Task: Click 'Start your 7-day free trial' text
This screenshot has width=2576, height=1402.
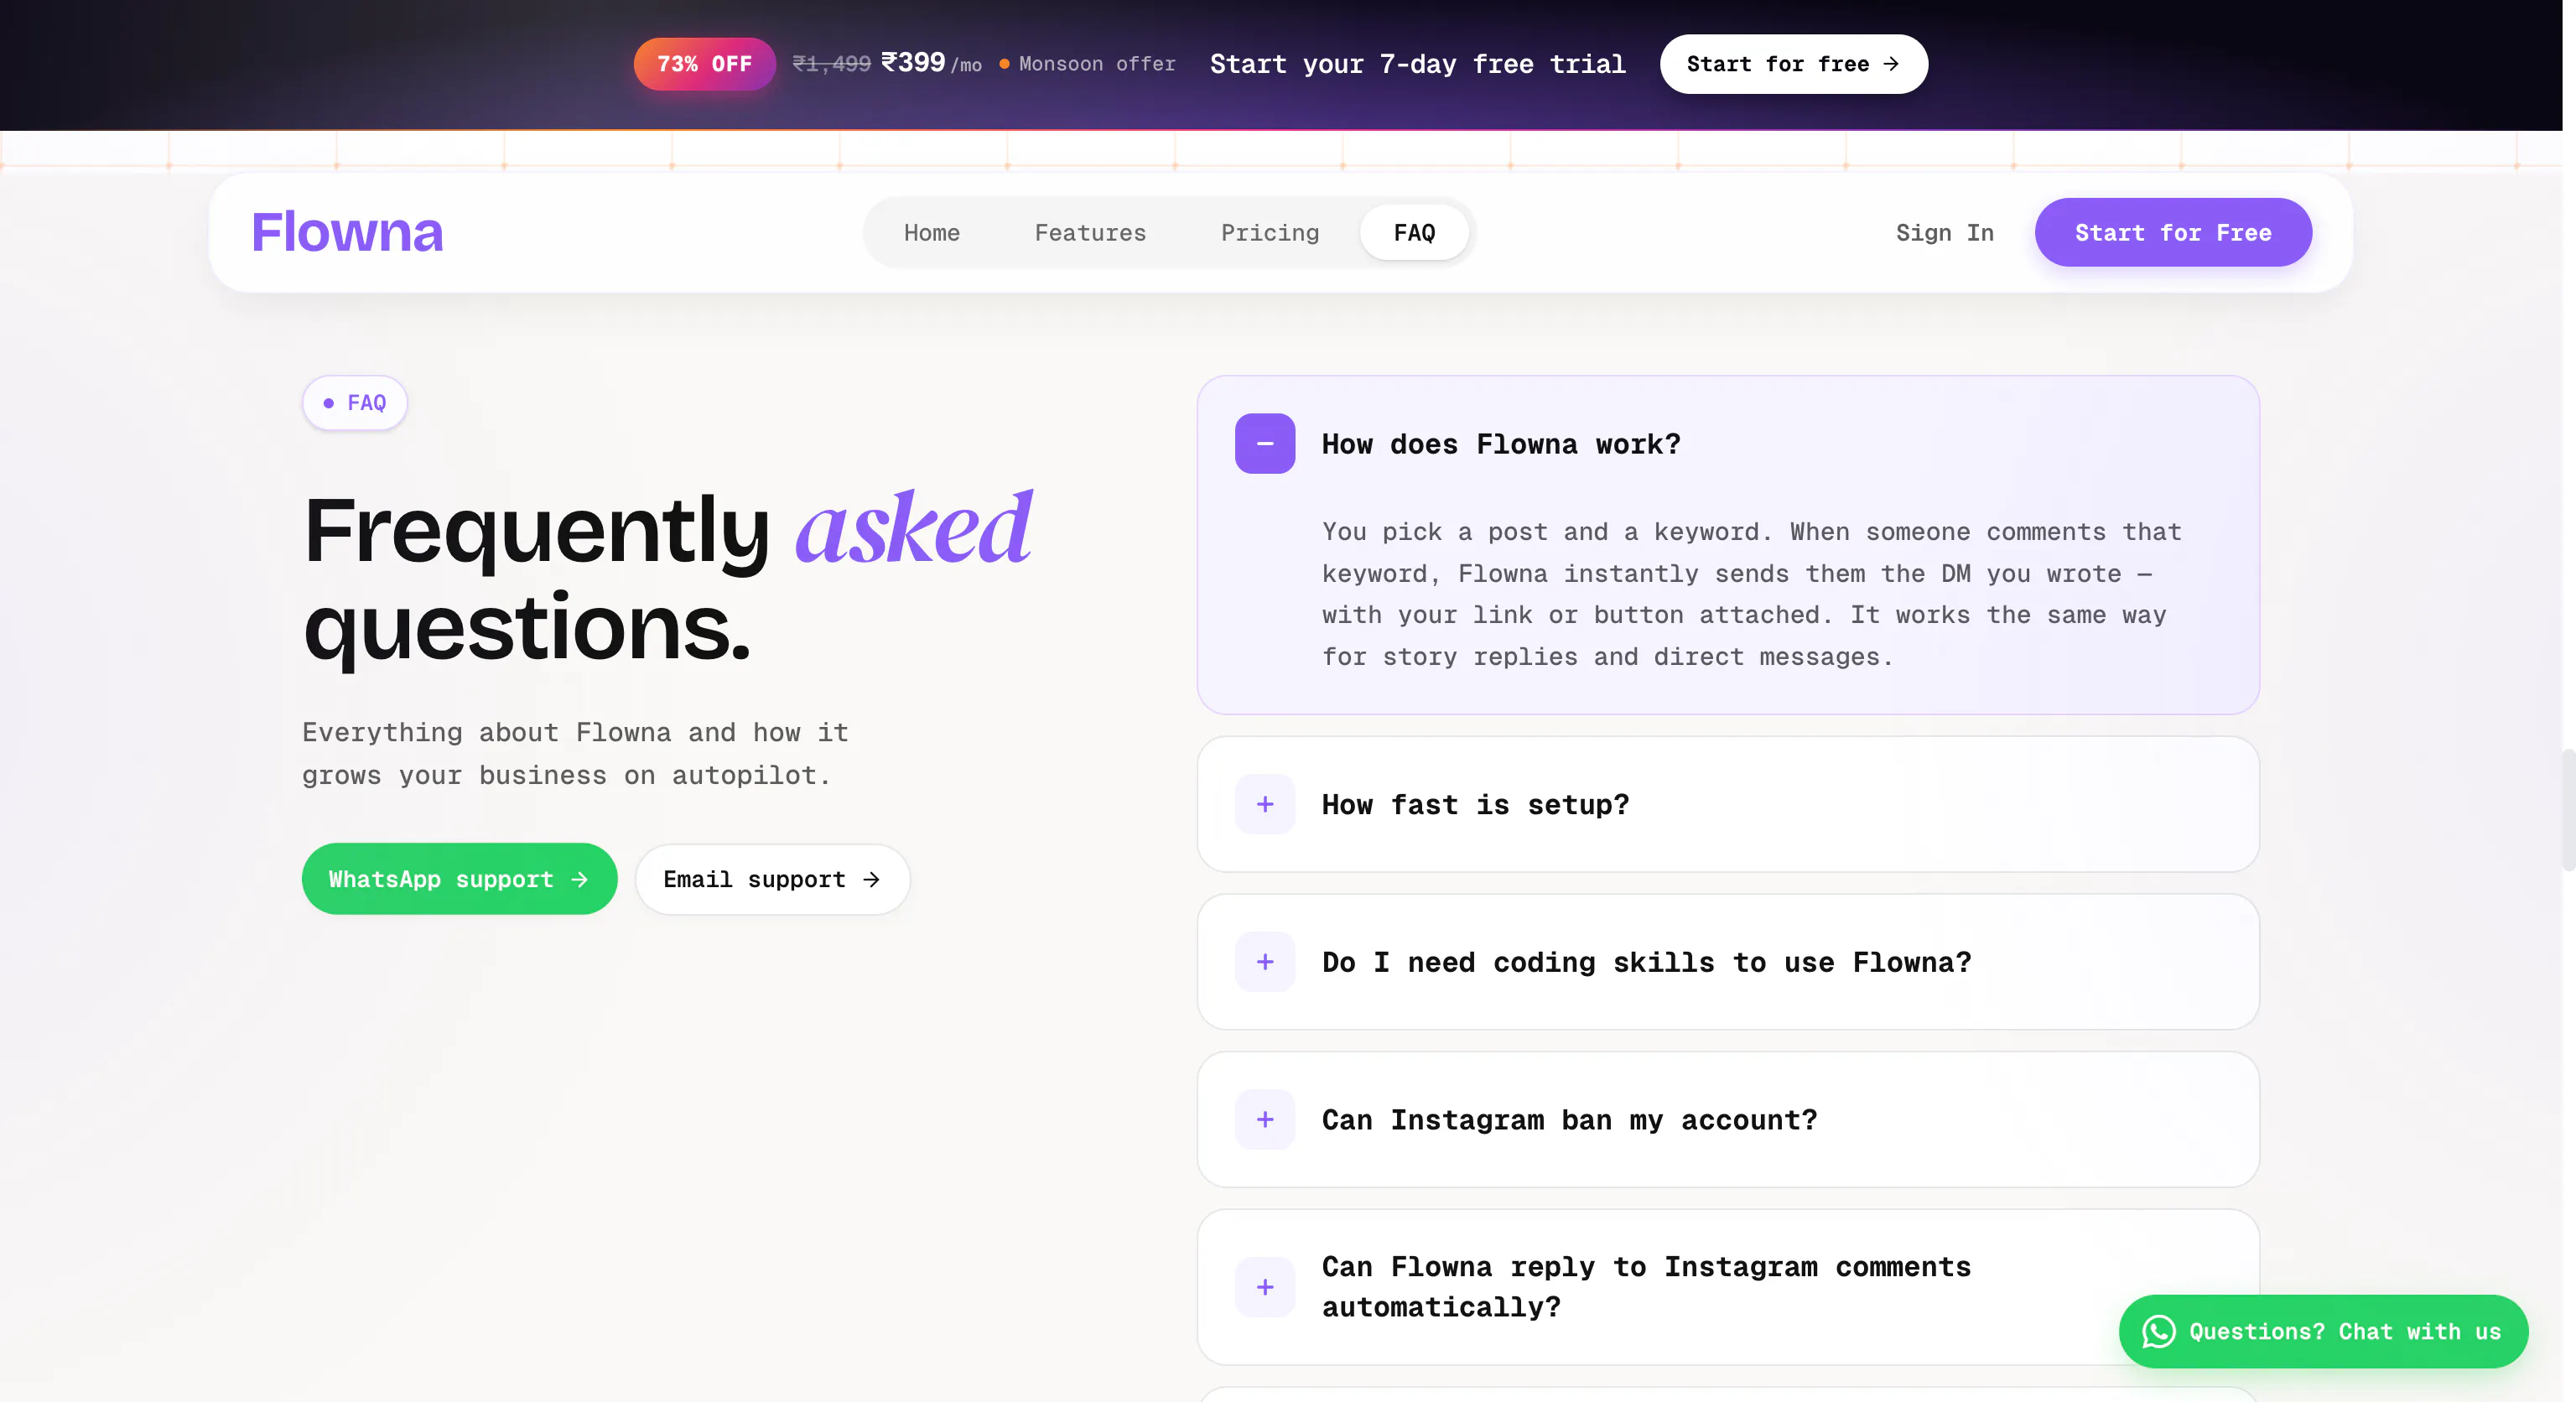Action: pyautogui.click(x=1417, y=64)
